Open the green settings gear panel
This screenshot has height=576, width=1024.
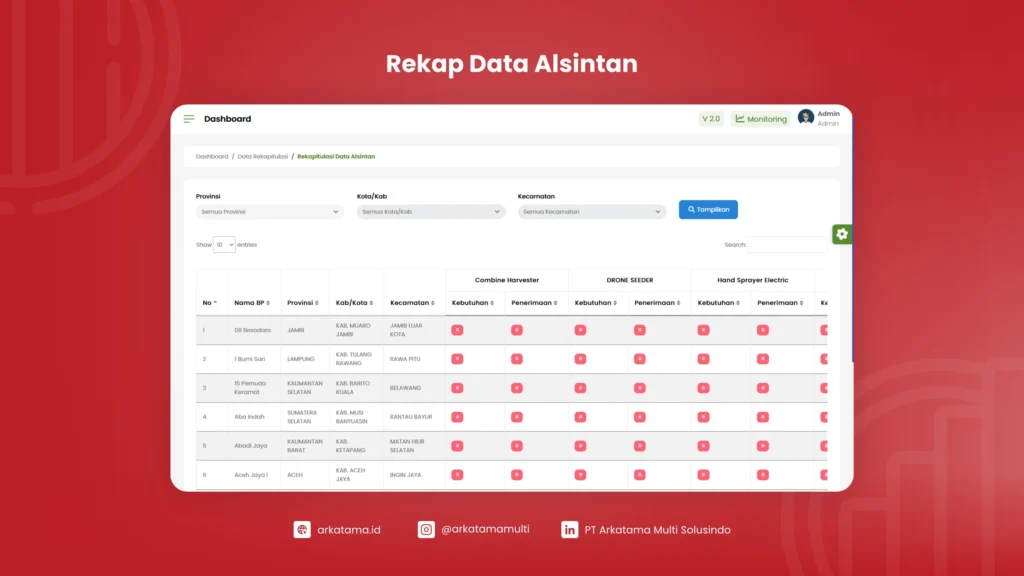[x=842, y=234]
